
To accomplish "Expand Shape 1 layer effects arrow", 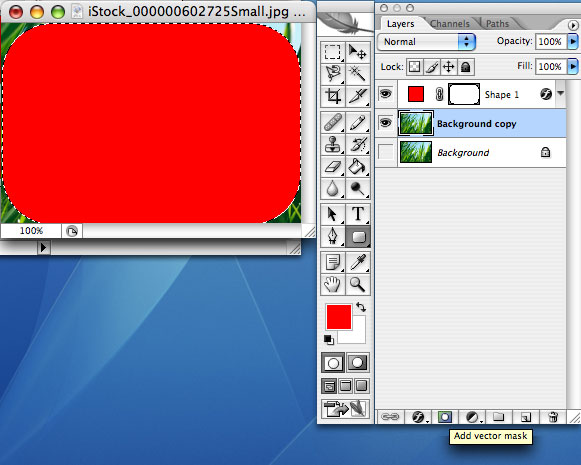I will [x=561, y=93].
